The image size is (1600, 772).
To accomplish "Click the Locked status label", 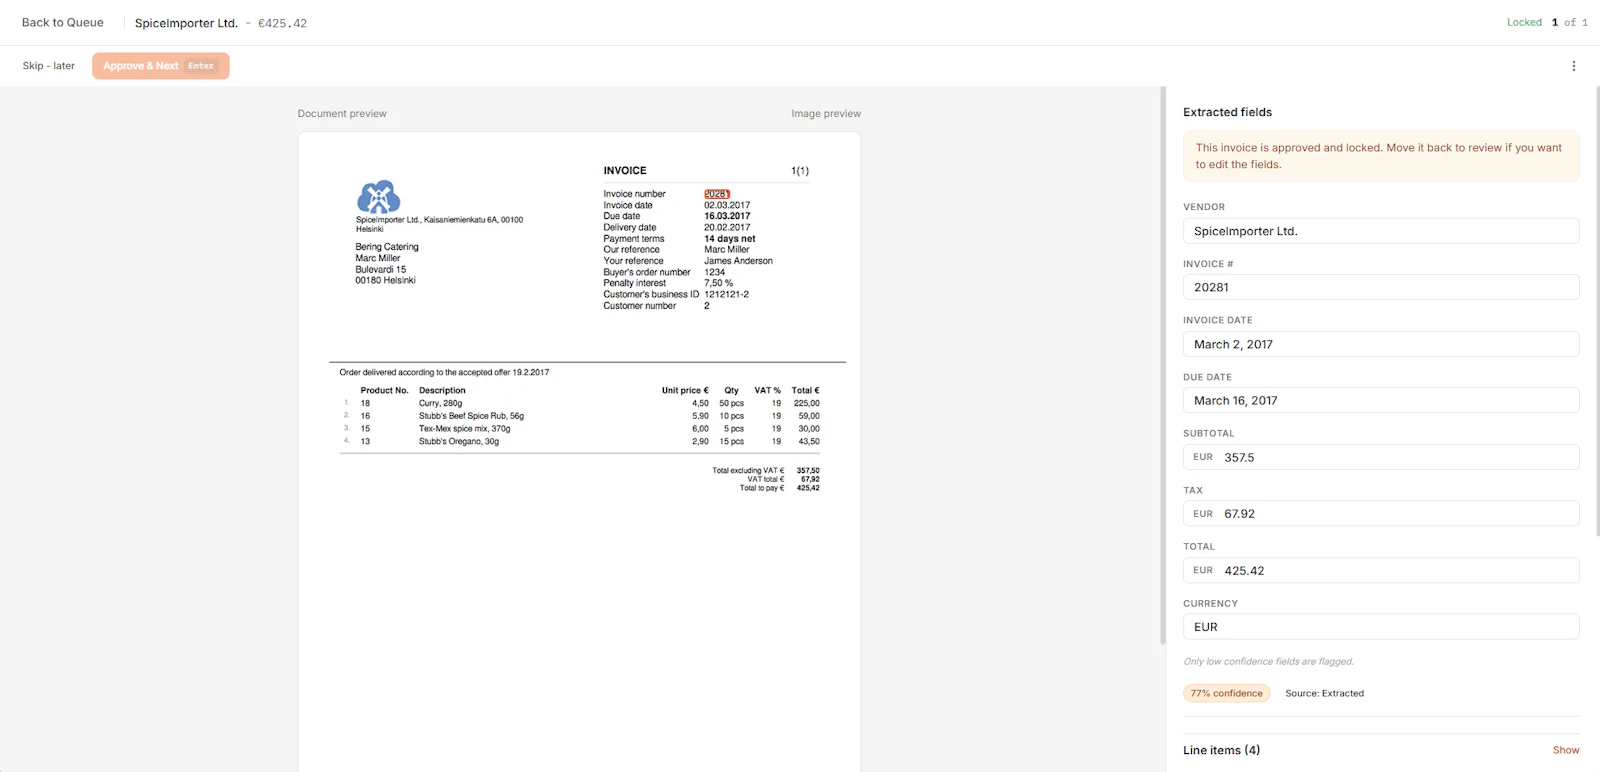I will (1524, 22).
